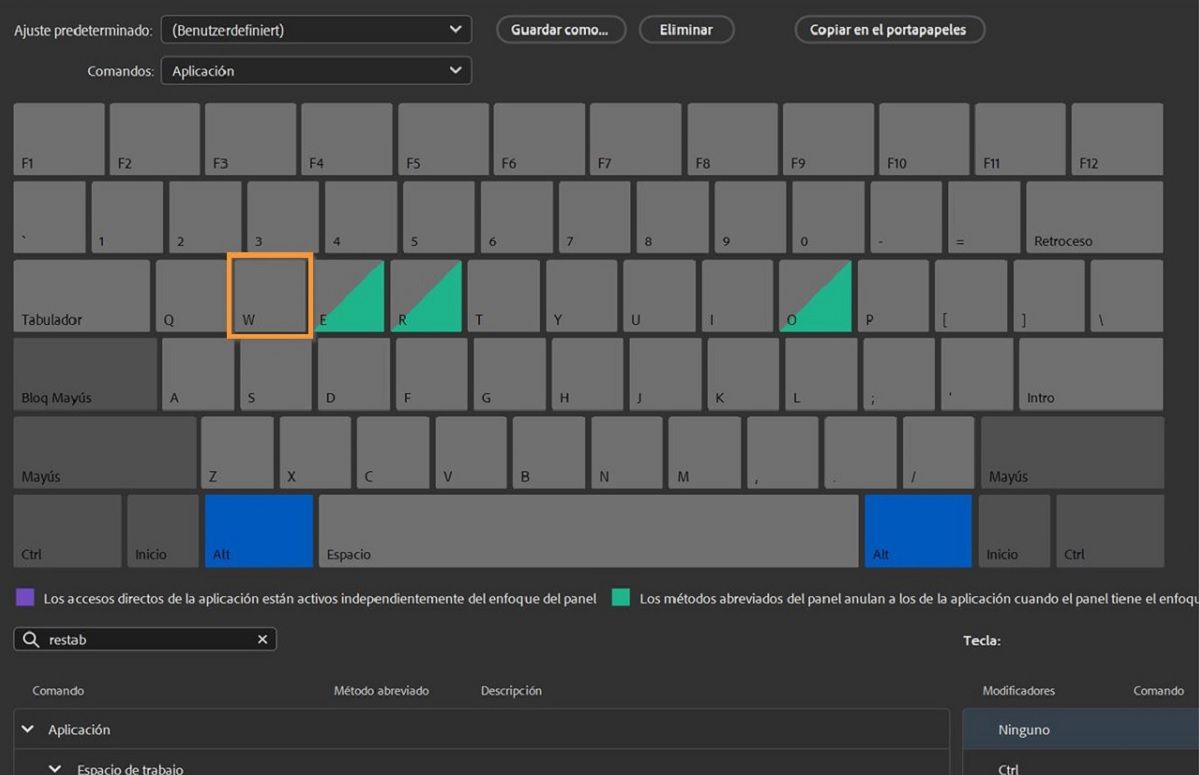Click the F12 key

tap(1117, 139)
